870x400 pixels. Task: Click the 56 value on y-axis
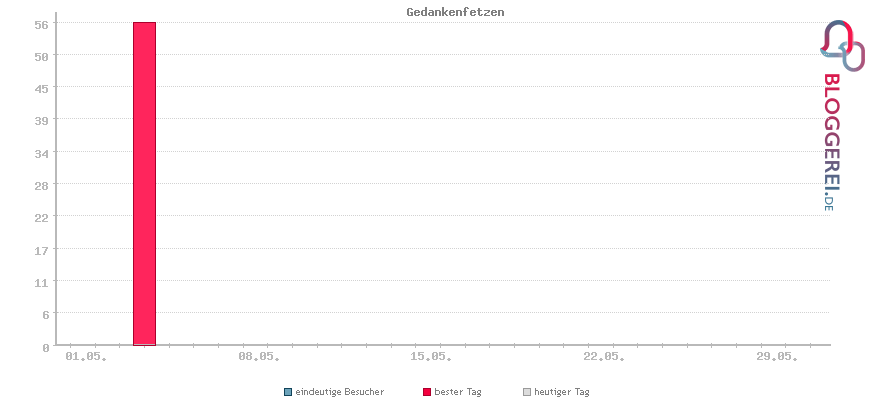click(x=43, y=24)
